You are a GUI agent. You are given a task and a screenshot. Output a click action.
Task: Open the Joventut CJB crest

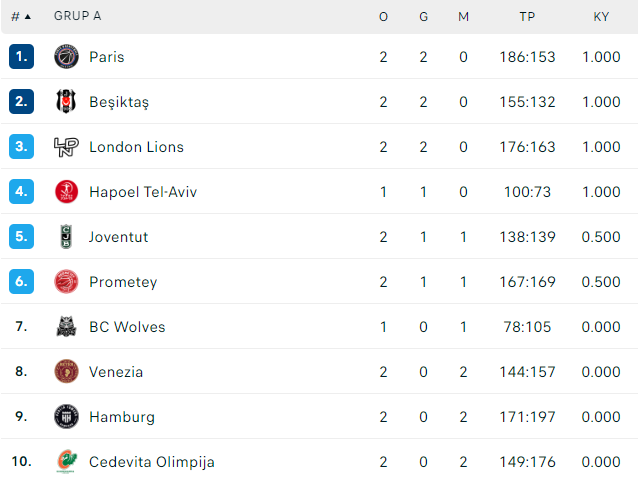pos(66,236)
